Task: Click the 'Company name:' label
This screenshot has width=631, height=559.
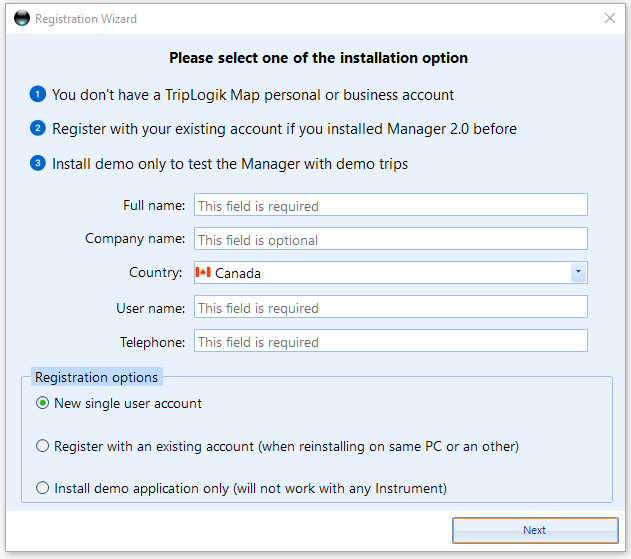Action: pyautogui.click(x=135, y=239)
